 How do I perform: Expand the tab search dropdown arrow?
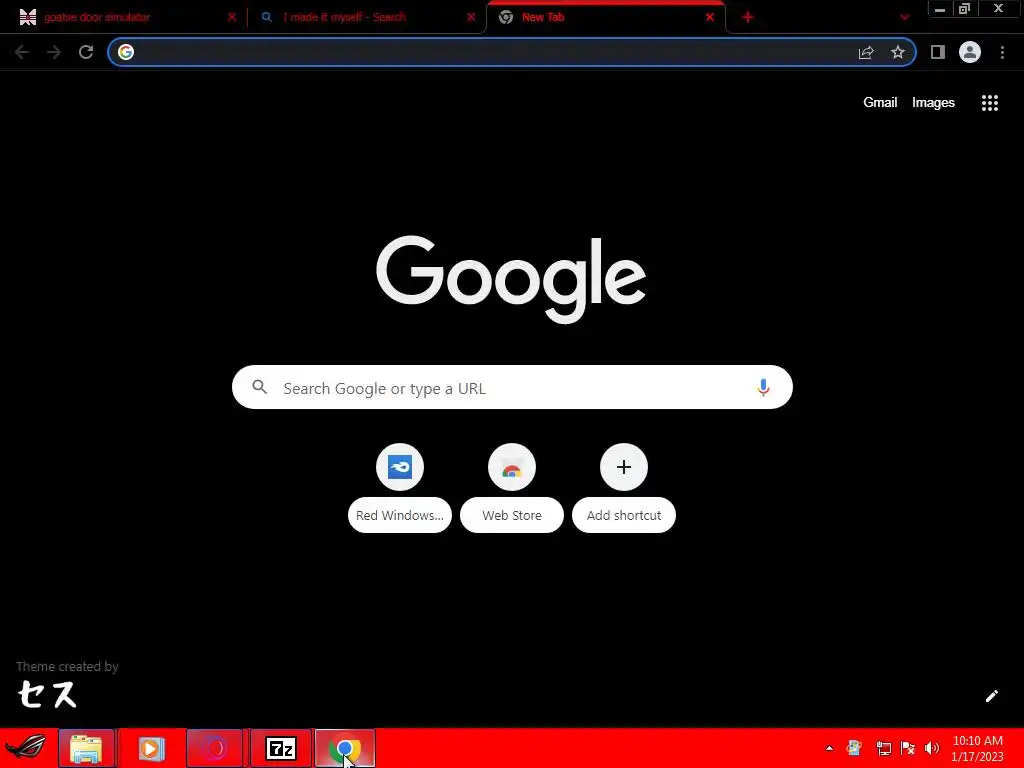point(904,18)
